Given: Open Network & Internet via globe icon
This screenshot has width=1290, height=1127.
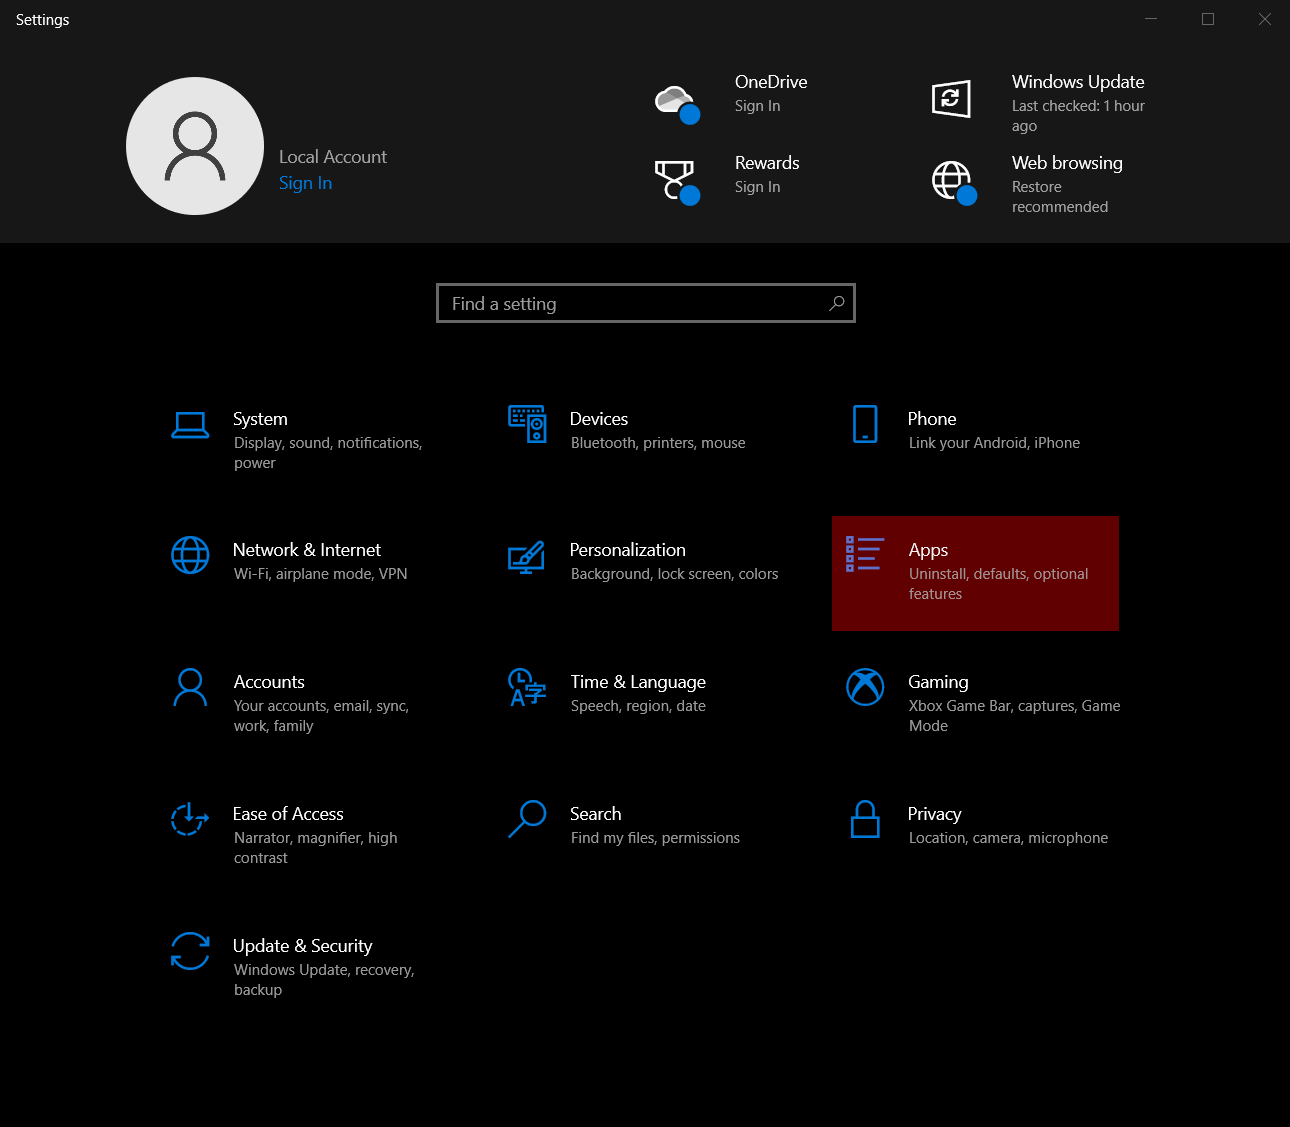Looking at the screenshot, I should (x=191, y=556).
